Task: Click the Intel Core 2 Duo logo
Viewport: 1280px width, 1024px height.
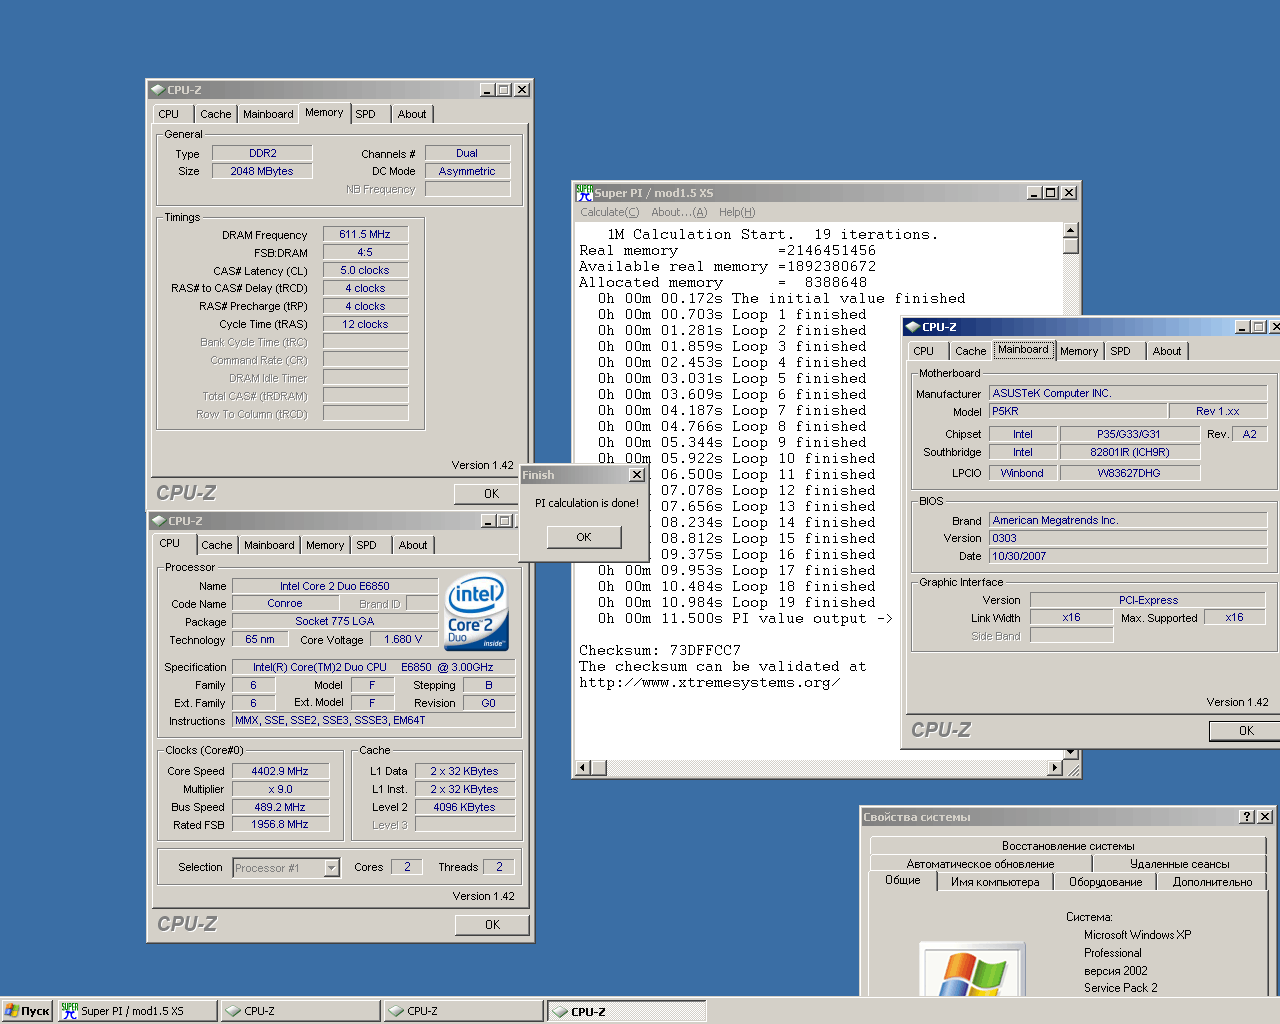Action: coord(476,612)
